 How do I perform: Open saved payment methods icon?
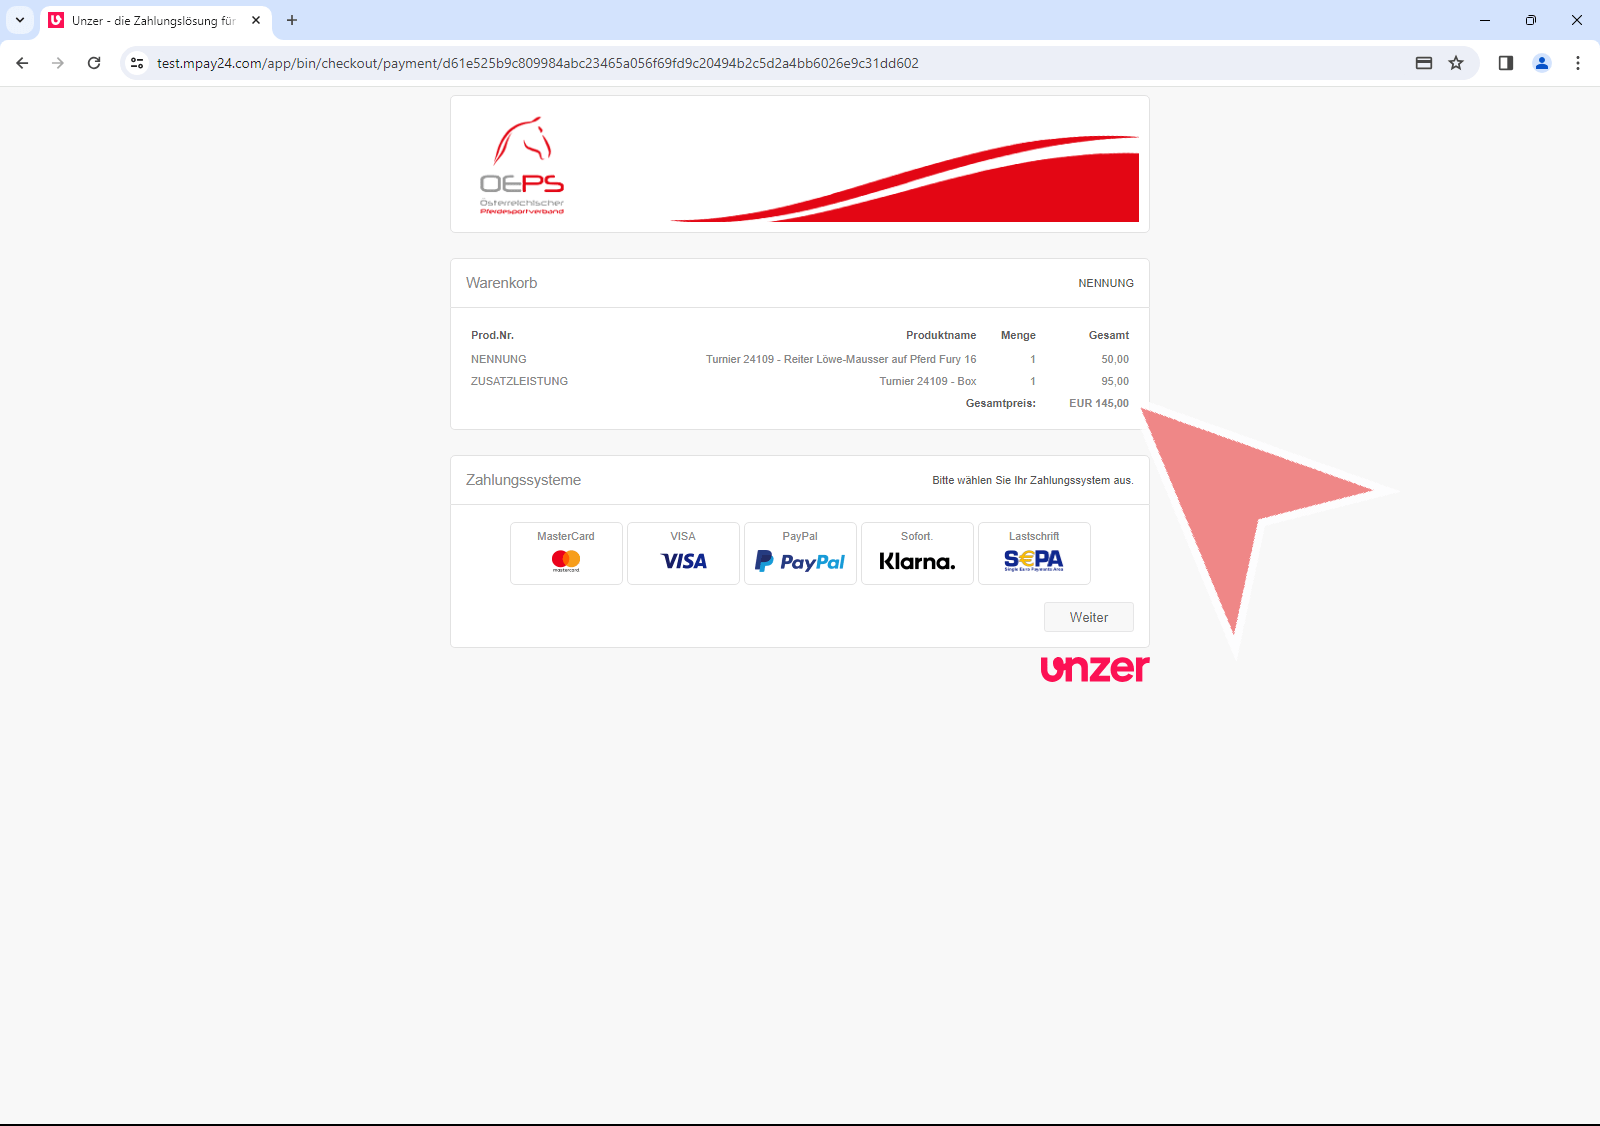point(1424,63)
